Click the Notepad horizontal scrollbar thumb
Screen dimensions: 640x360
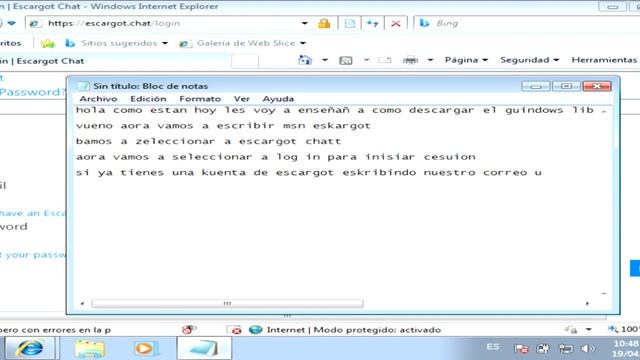[x=227, y=303]
